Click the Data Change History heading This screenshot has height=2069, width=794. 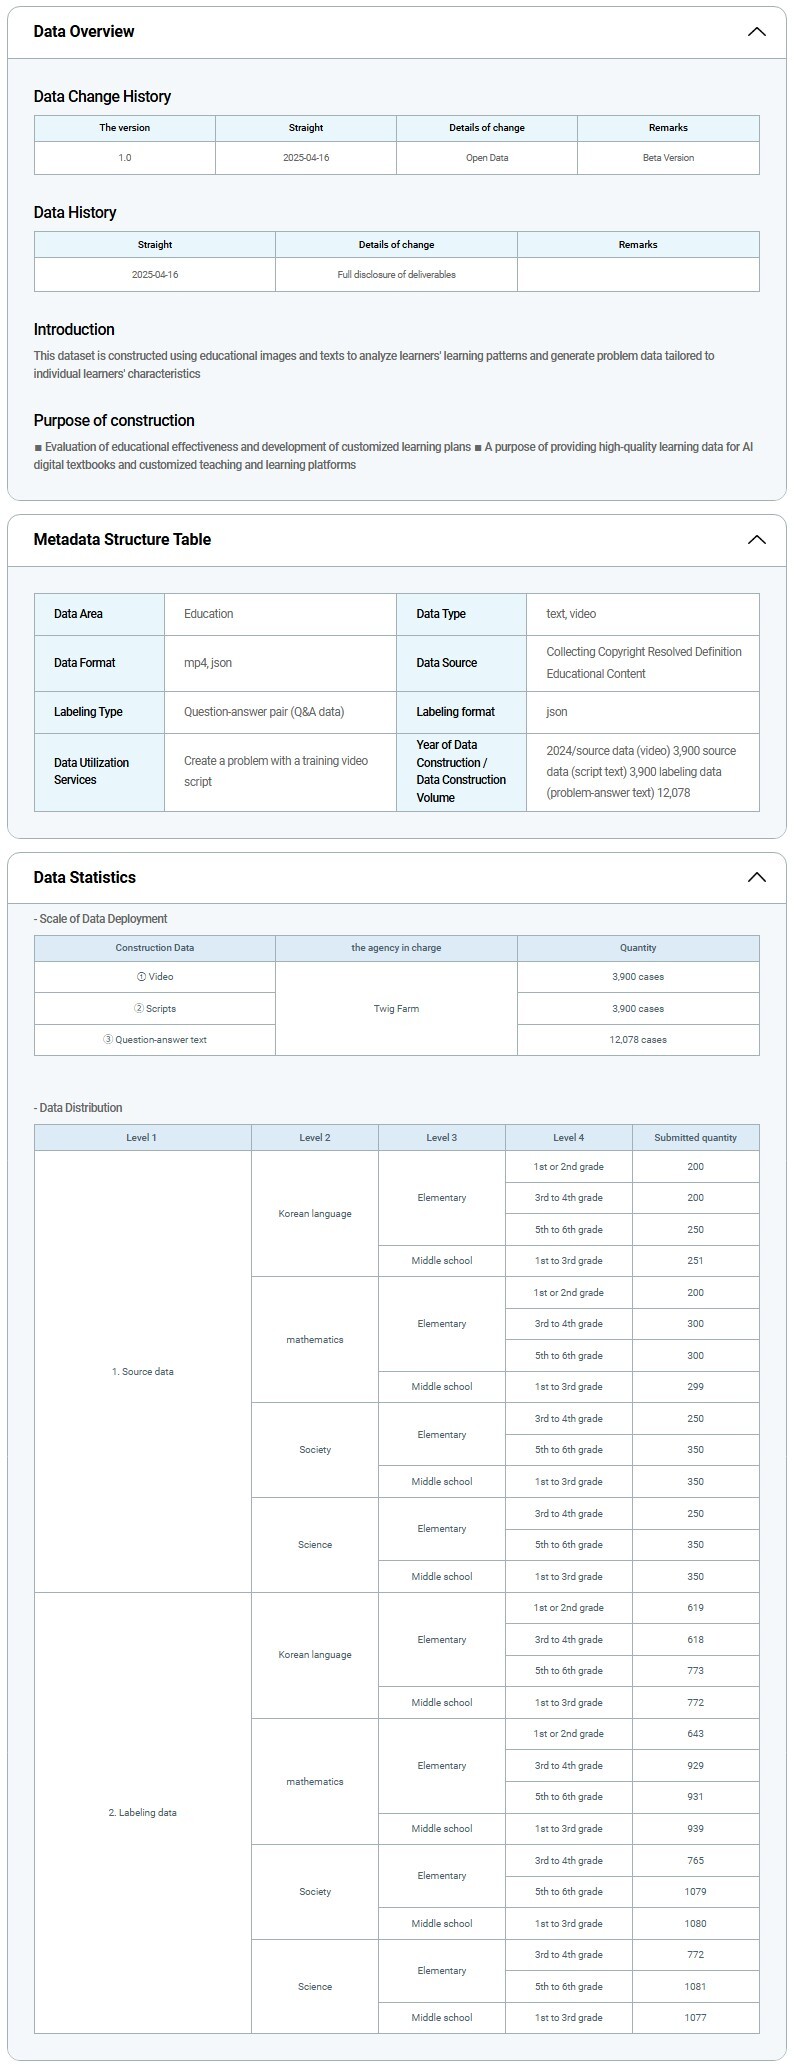click(x=102, y=97)
